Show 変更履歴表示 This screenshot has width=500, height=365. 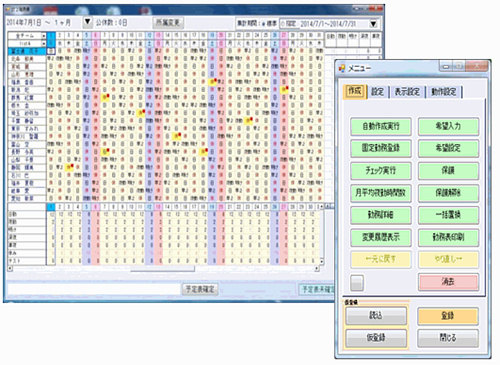pyautogui.click(x=381, y=237)
